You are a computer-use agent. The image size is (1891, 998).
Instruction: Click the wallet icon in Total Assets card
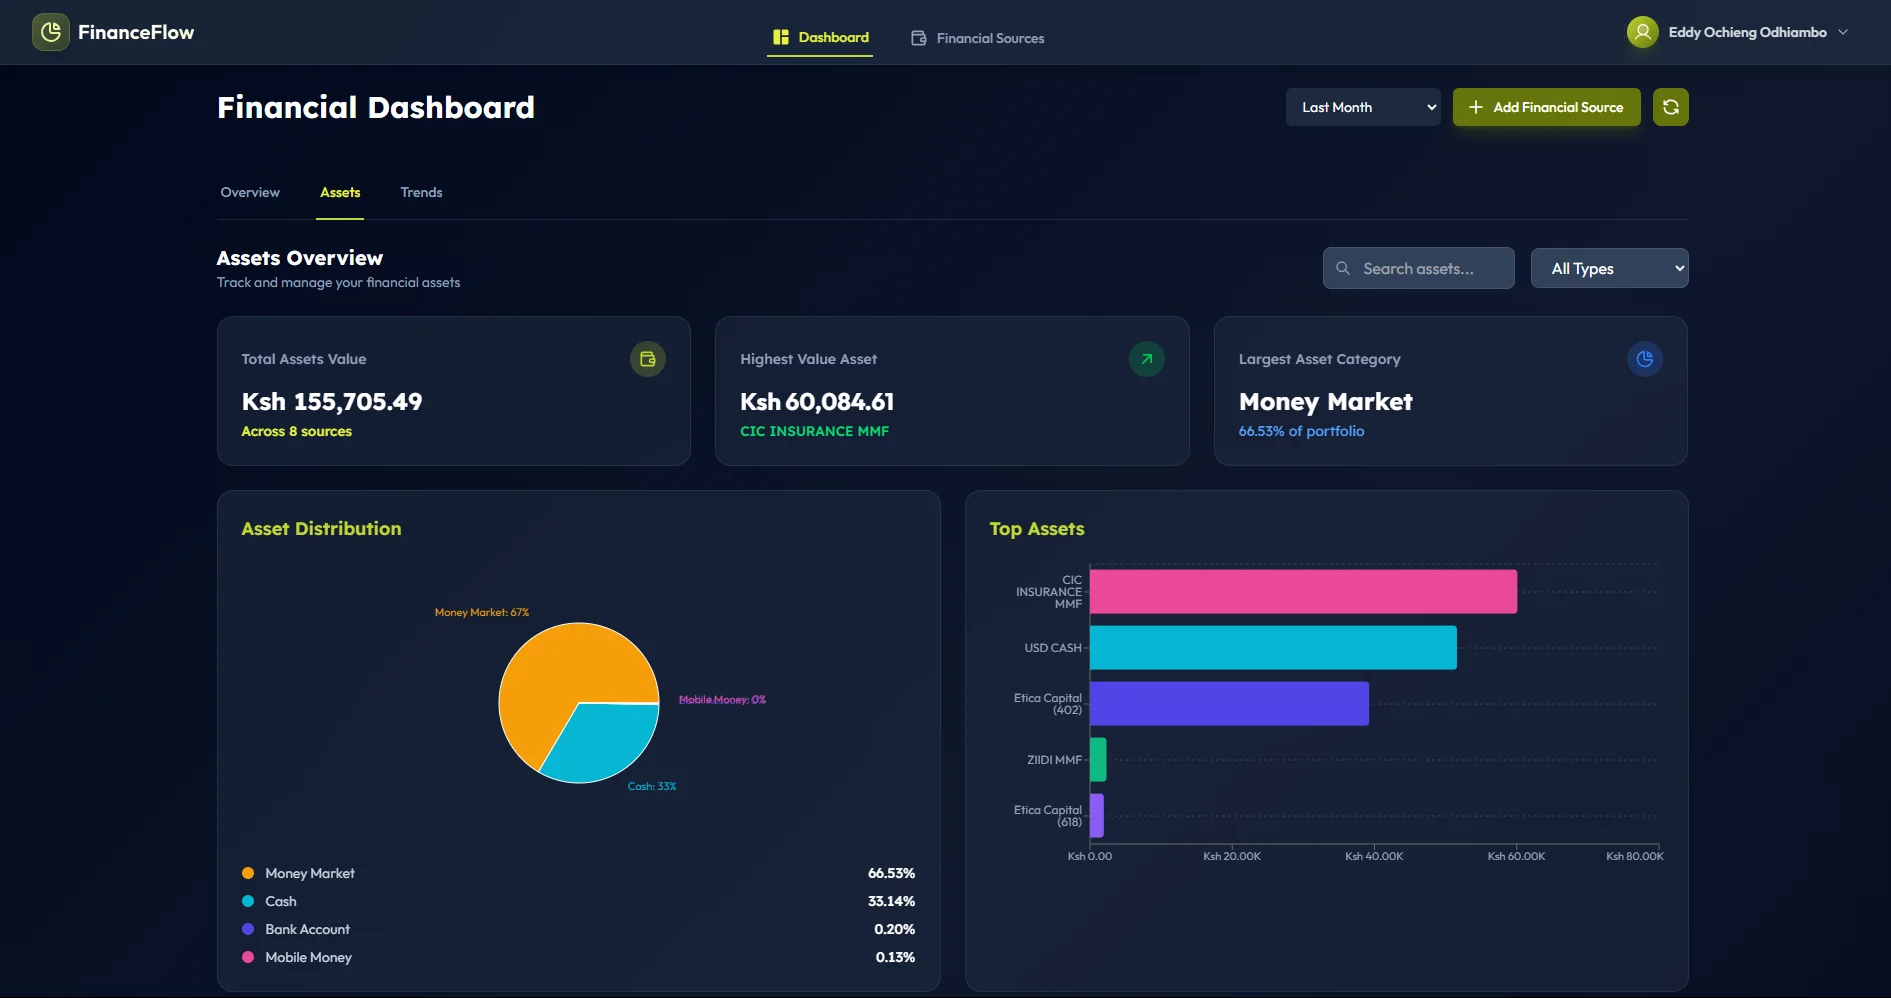point(647,359)
